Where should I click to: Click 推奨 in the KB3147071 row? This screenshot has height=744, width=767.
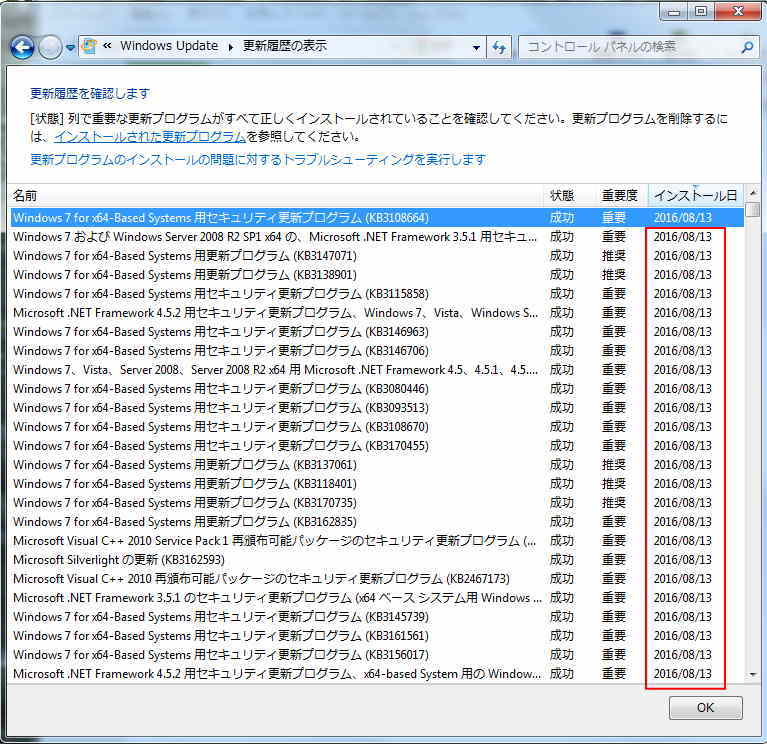point(613,256)
